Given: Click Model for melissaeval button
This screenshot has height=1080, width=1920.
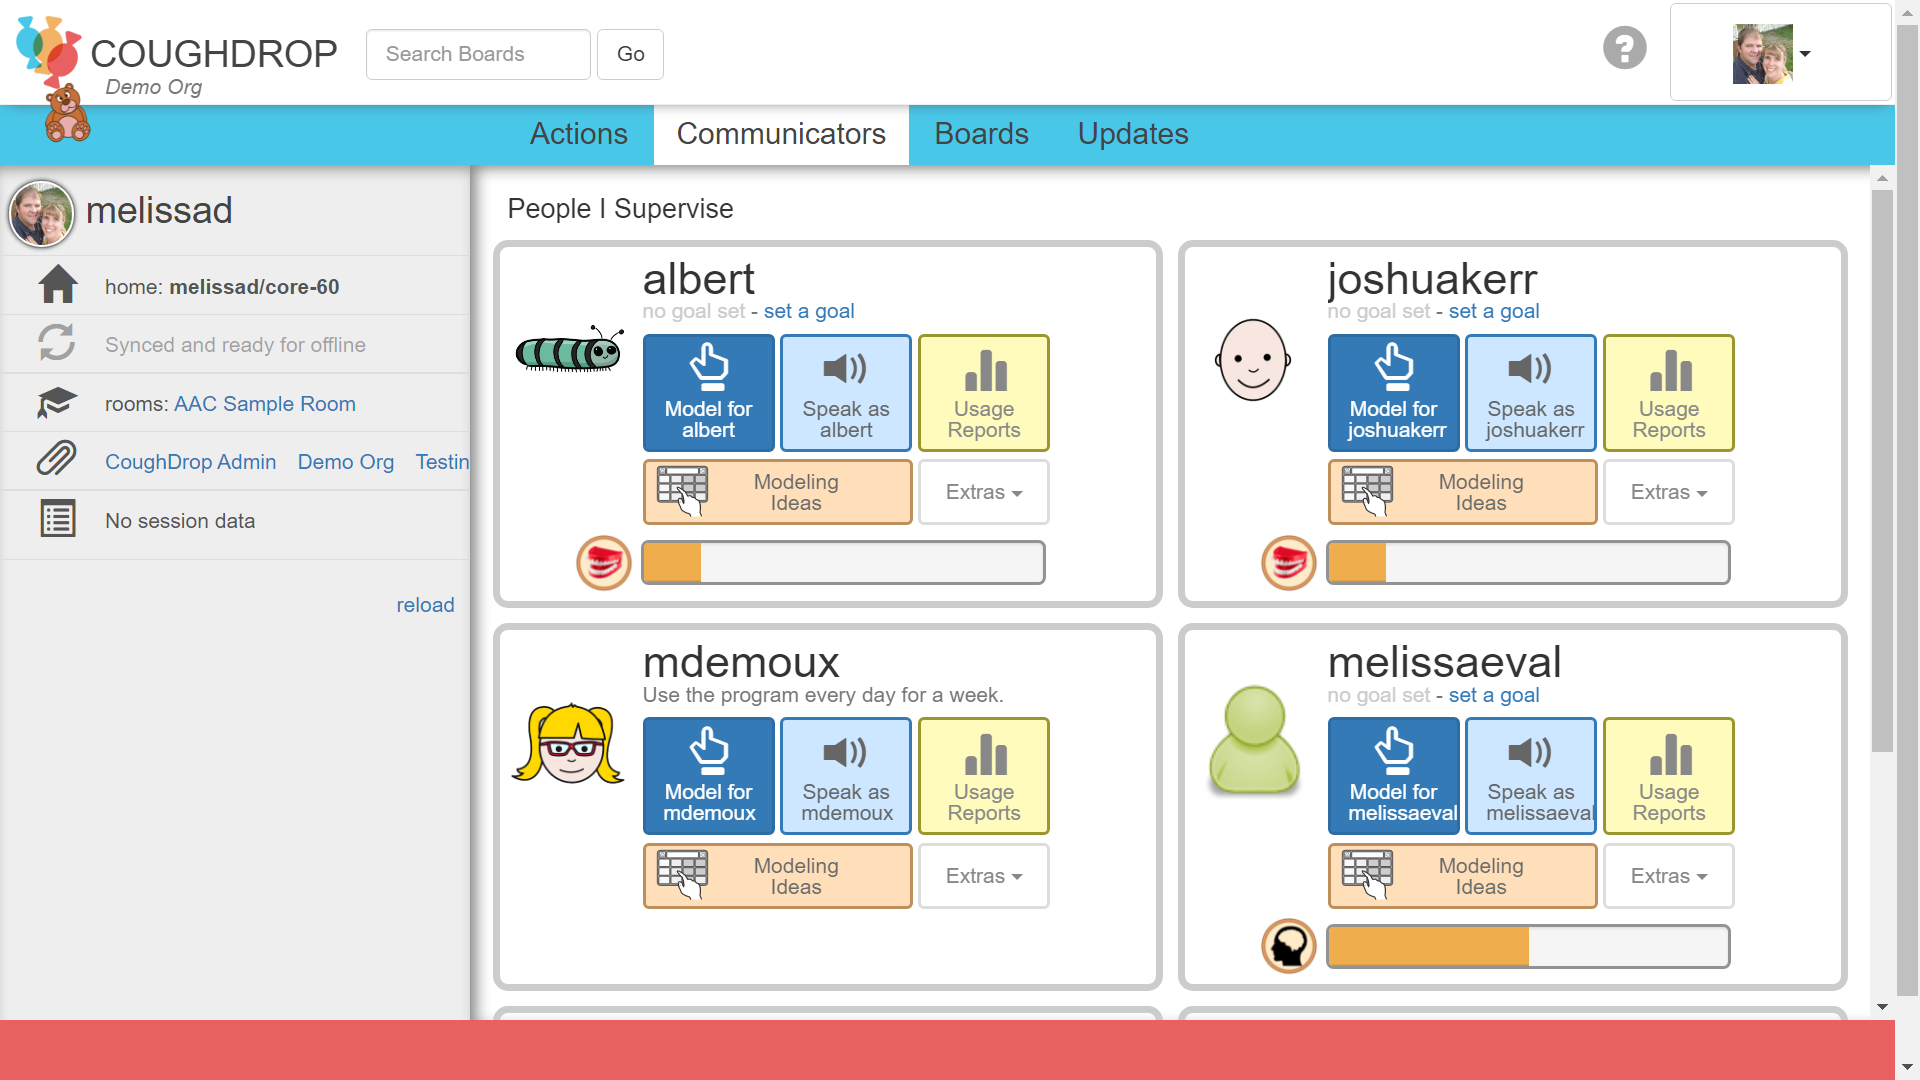Looking at the screenshot, I should point(1394,776).
